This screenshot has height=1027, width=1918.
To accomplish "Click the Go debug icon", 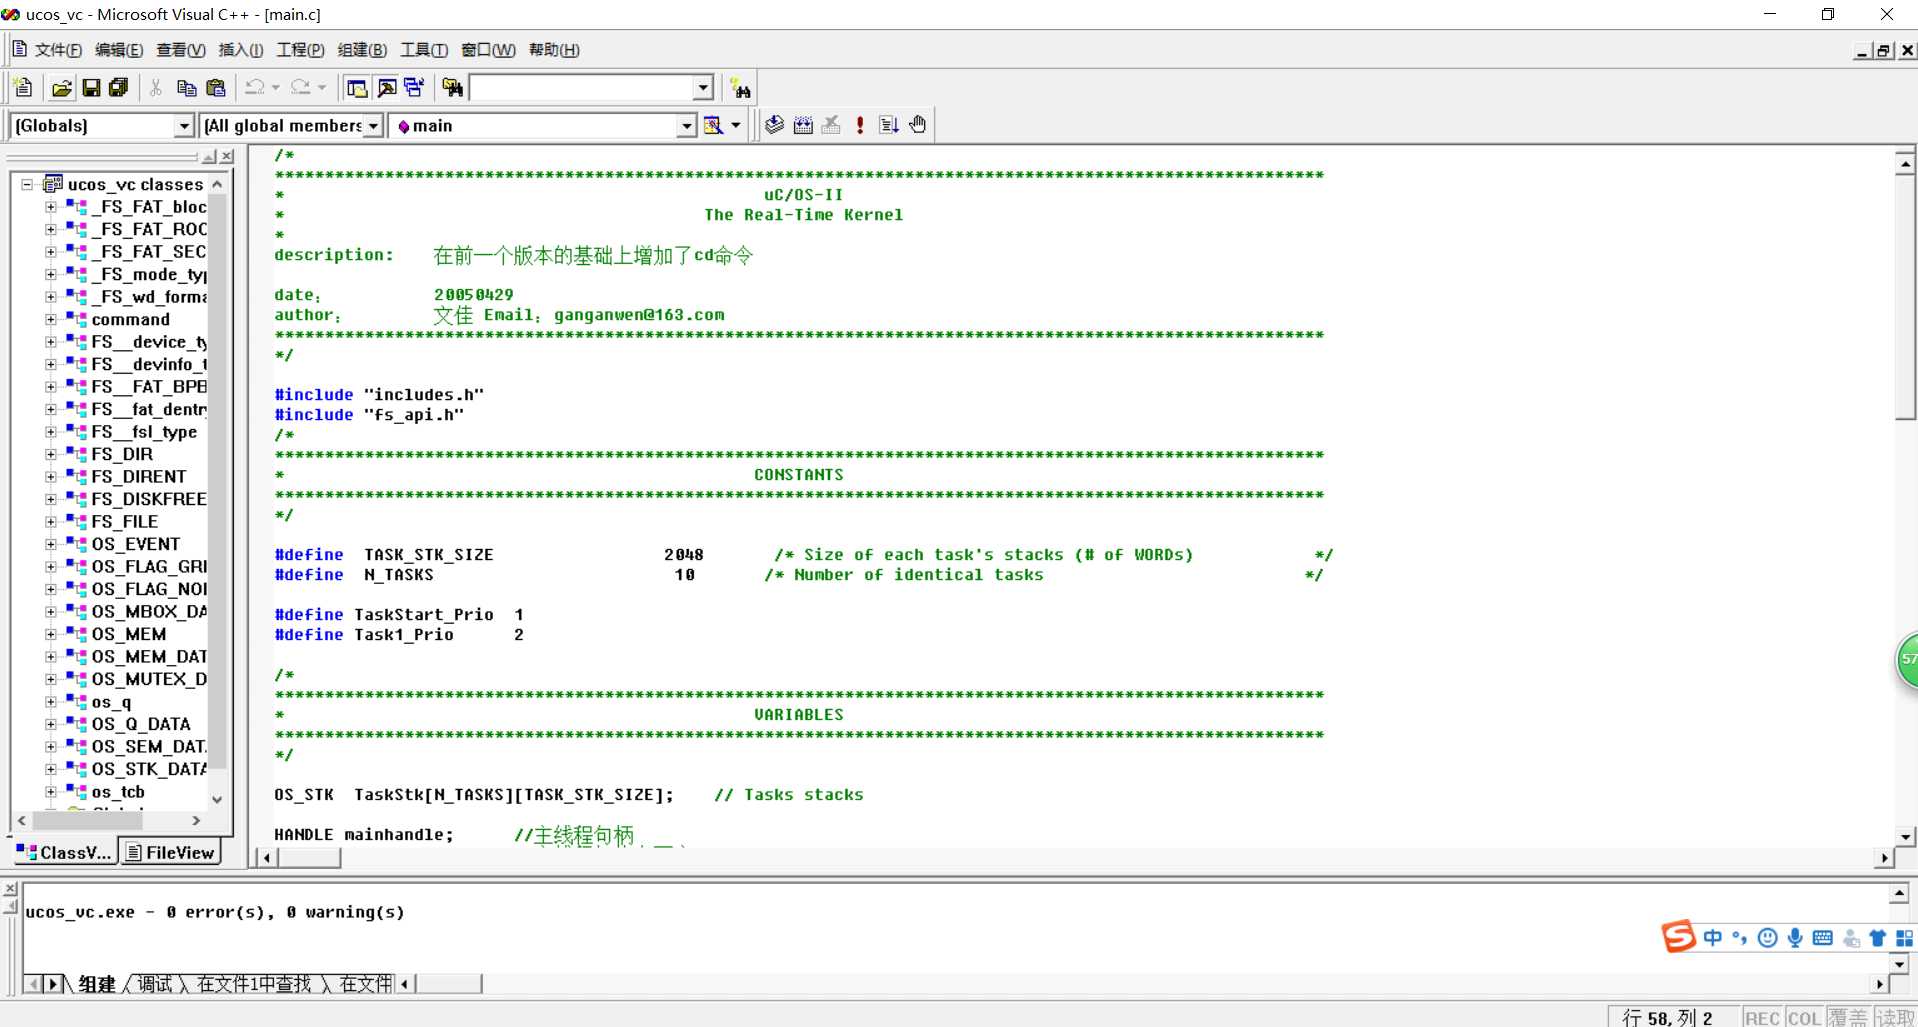I will (x=889, y=125).
